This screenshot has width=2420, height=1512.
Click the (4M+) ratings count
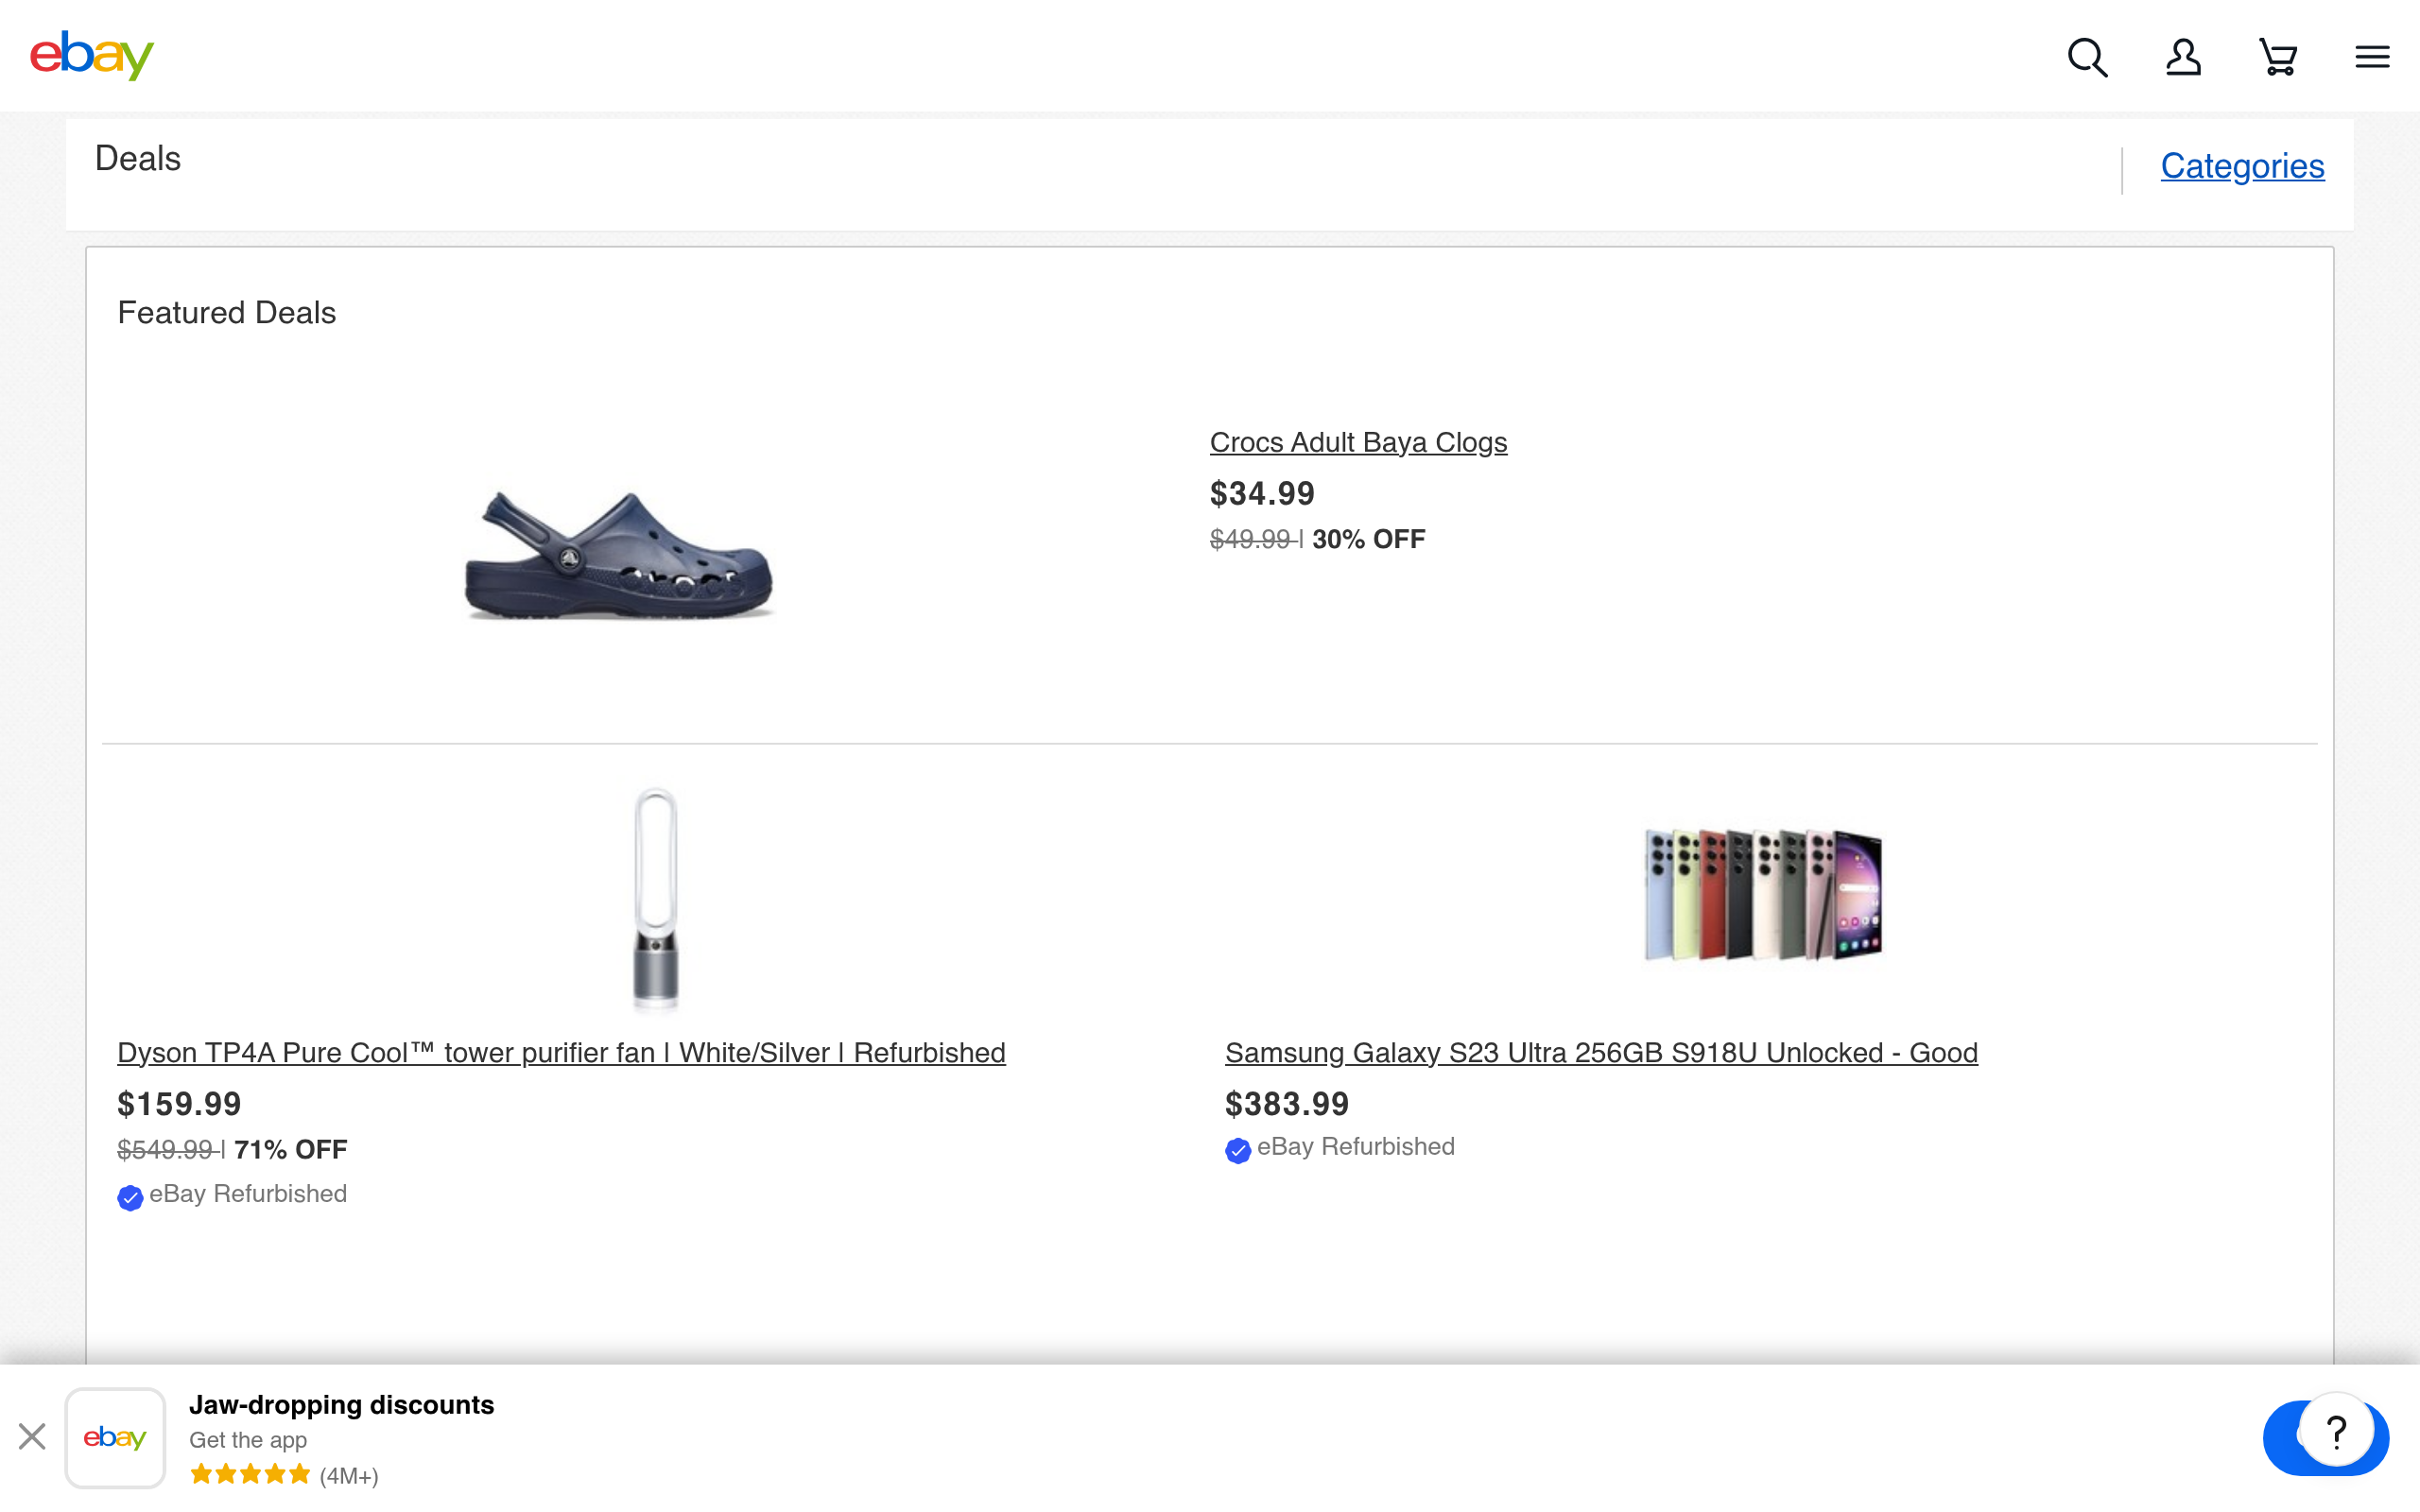[349, 1475]
